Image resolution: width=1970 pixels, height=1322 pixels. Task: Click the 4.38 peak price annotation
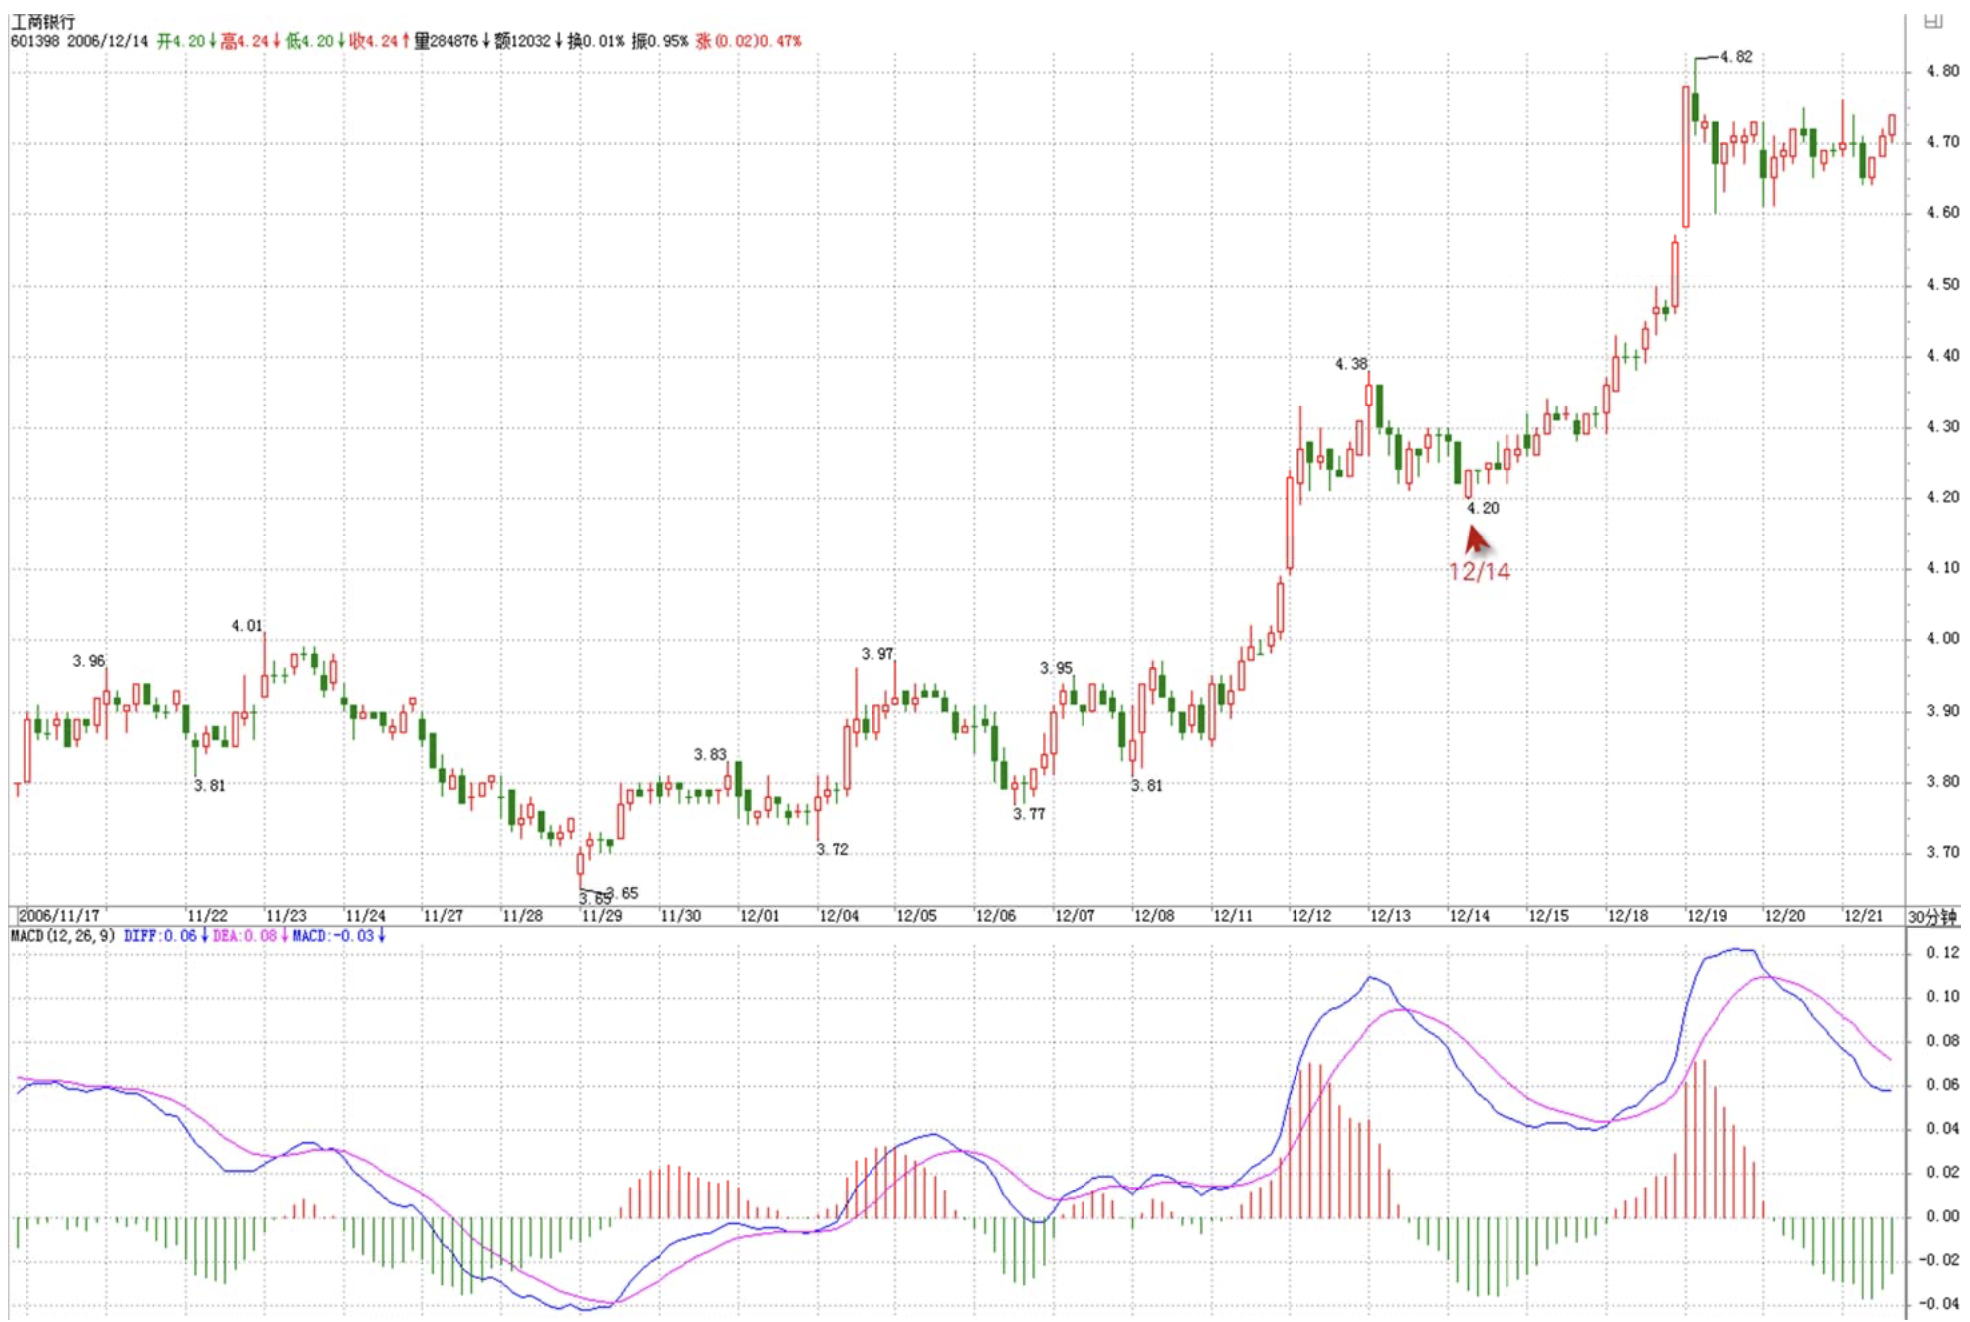(x=1350, y=364)
